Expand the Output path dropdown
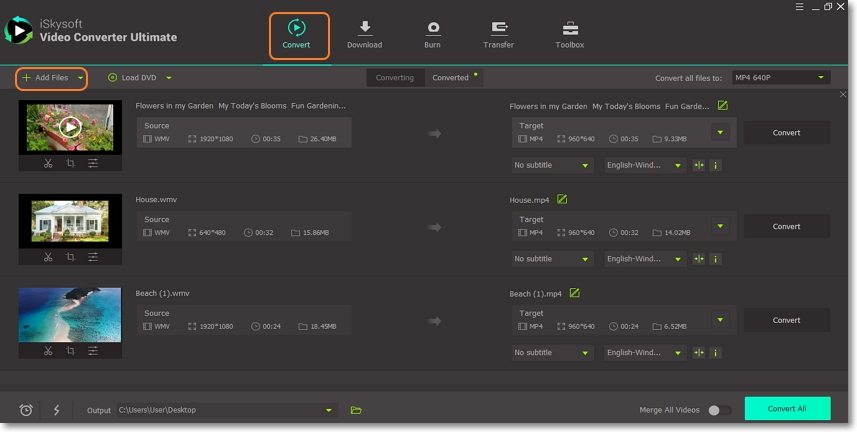The height and width of the screenshot is (432, 857). click(x=329, y=410)
